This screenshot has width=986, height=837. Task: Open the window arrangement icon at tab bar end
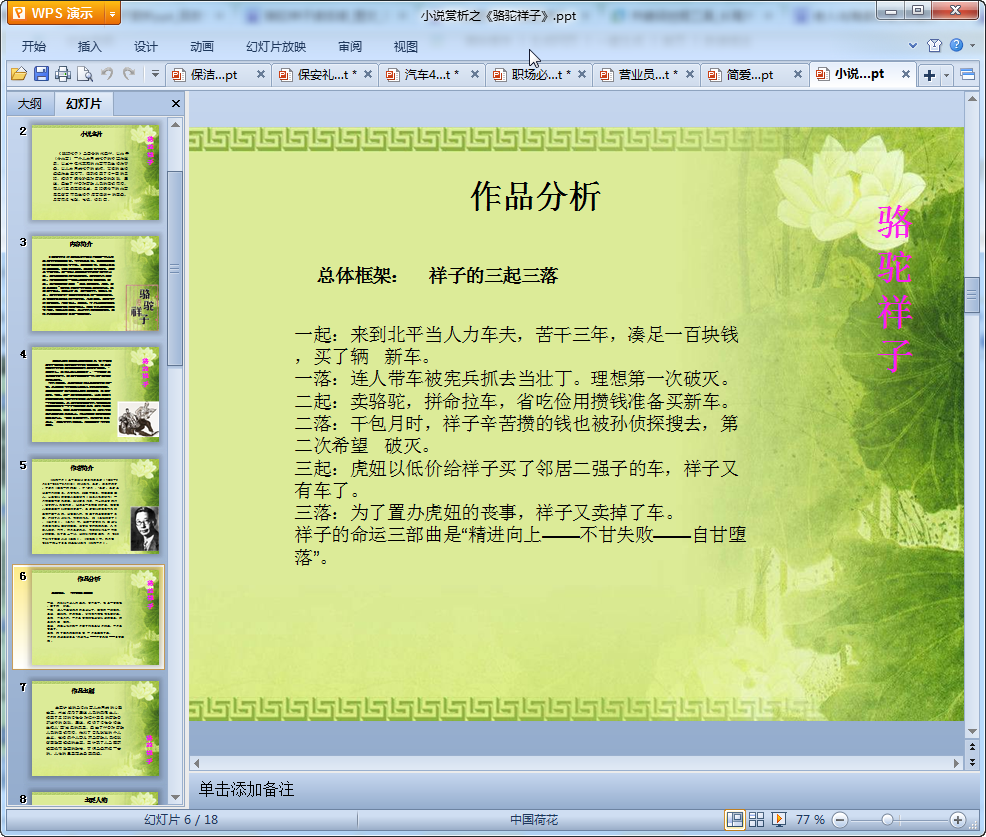[968, 75]
